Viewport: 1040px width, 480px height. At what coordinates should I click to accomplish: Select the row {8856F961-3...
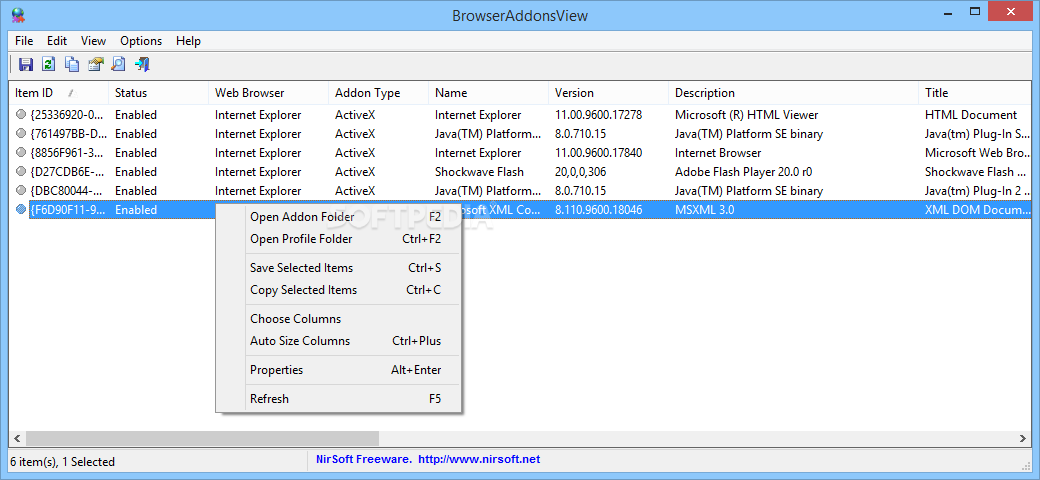point(520,153)
